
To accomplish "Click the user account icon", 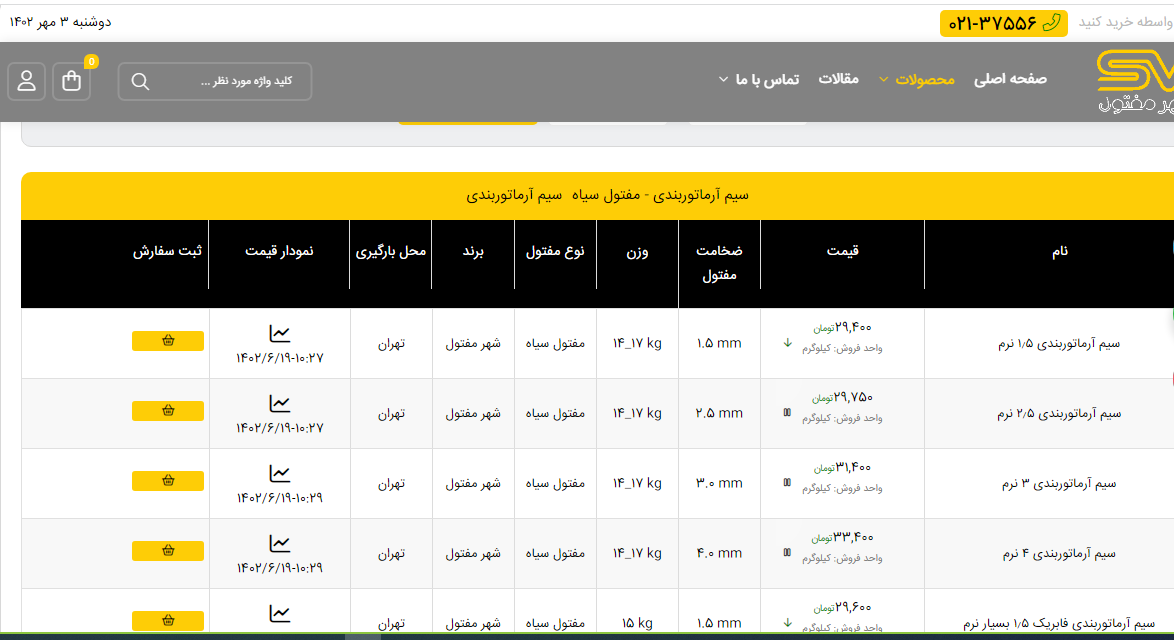I will [26, 82].
